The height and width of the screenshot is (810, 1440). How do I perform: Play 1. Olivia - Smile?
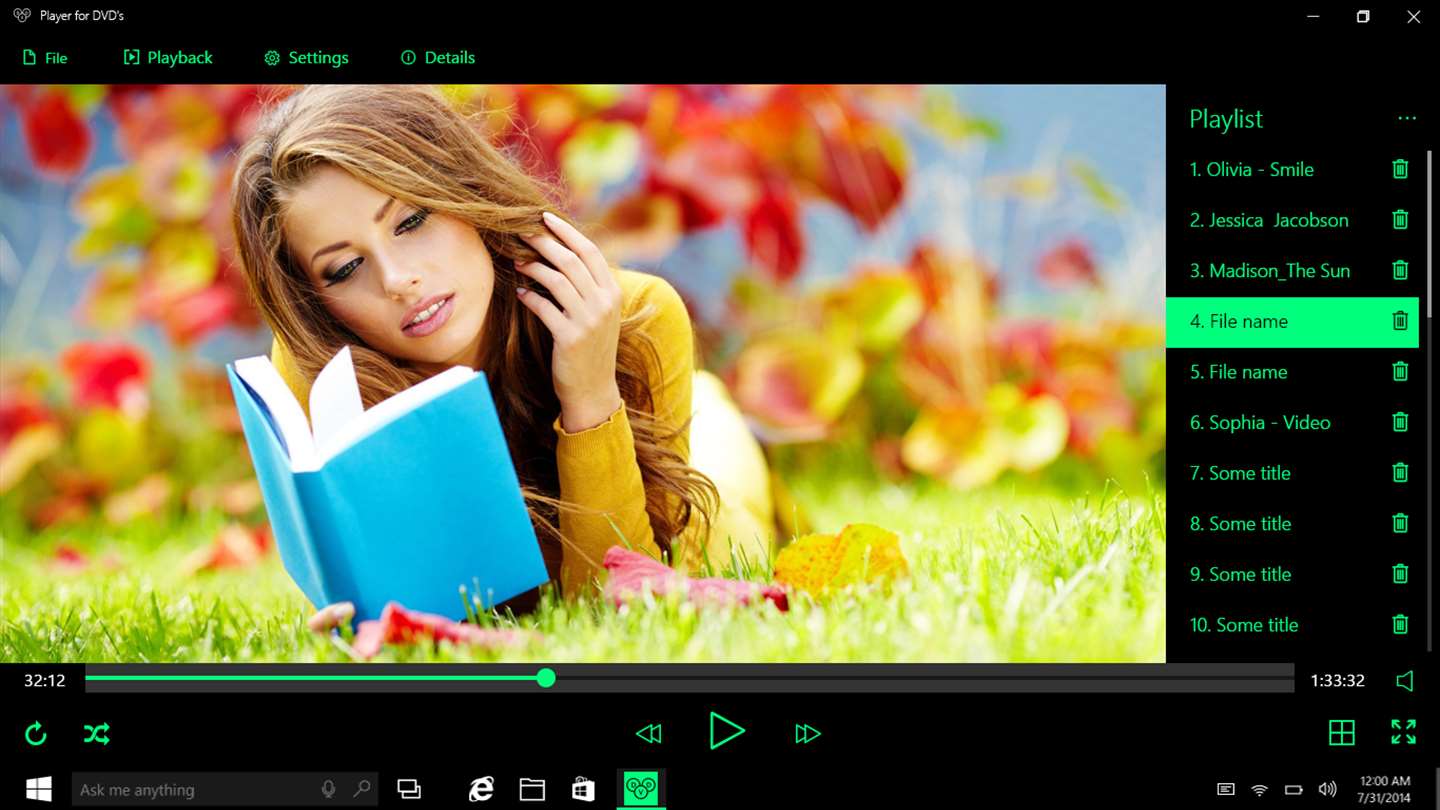tap(1251, 170)
